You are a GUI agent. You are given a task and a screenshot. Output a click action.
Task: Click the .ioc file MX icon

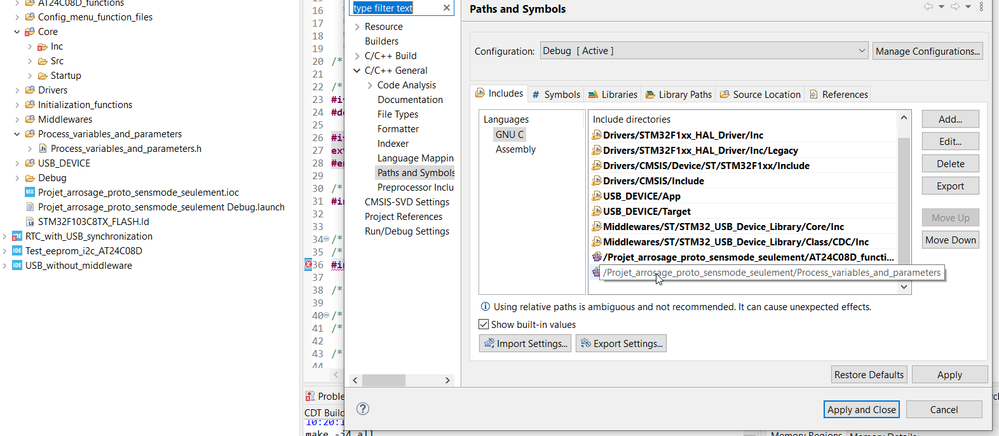point(30,192)
